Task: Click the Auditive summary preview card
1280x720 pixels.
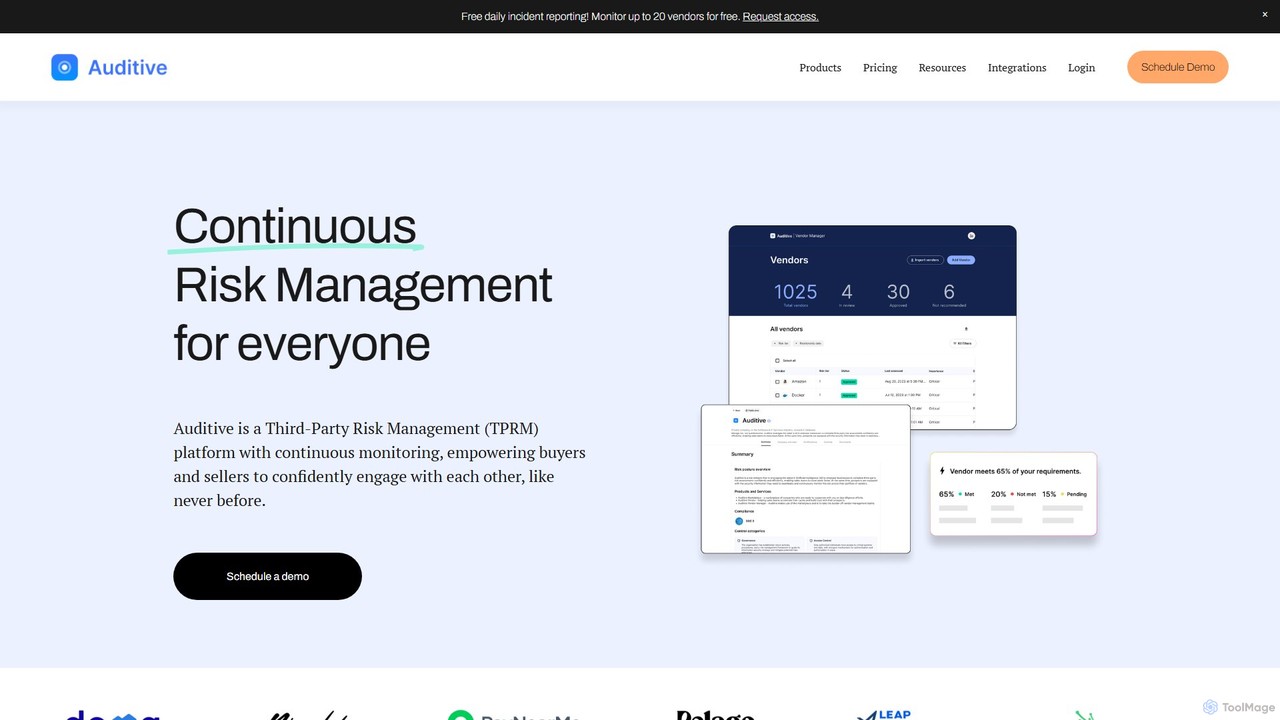Action: click(806, 479)
